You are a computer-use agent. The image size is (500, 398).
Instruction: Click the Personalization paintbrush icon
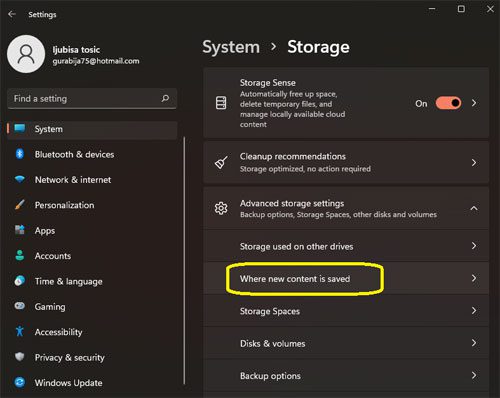click(20, 204)
